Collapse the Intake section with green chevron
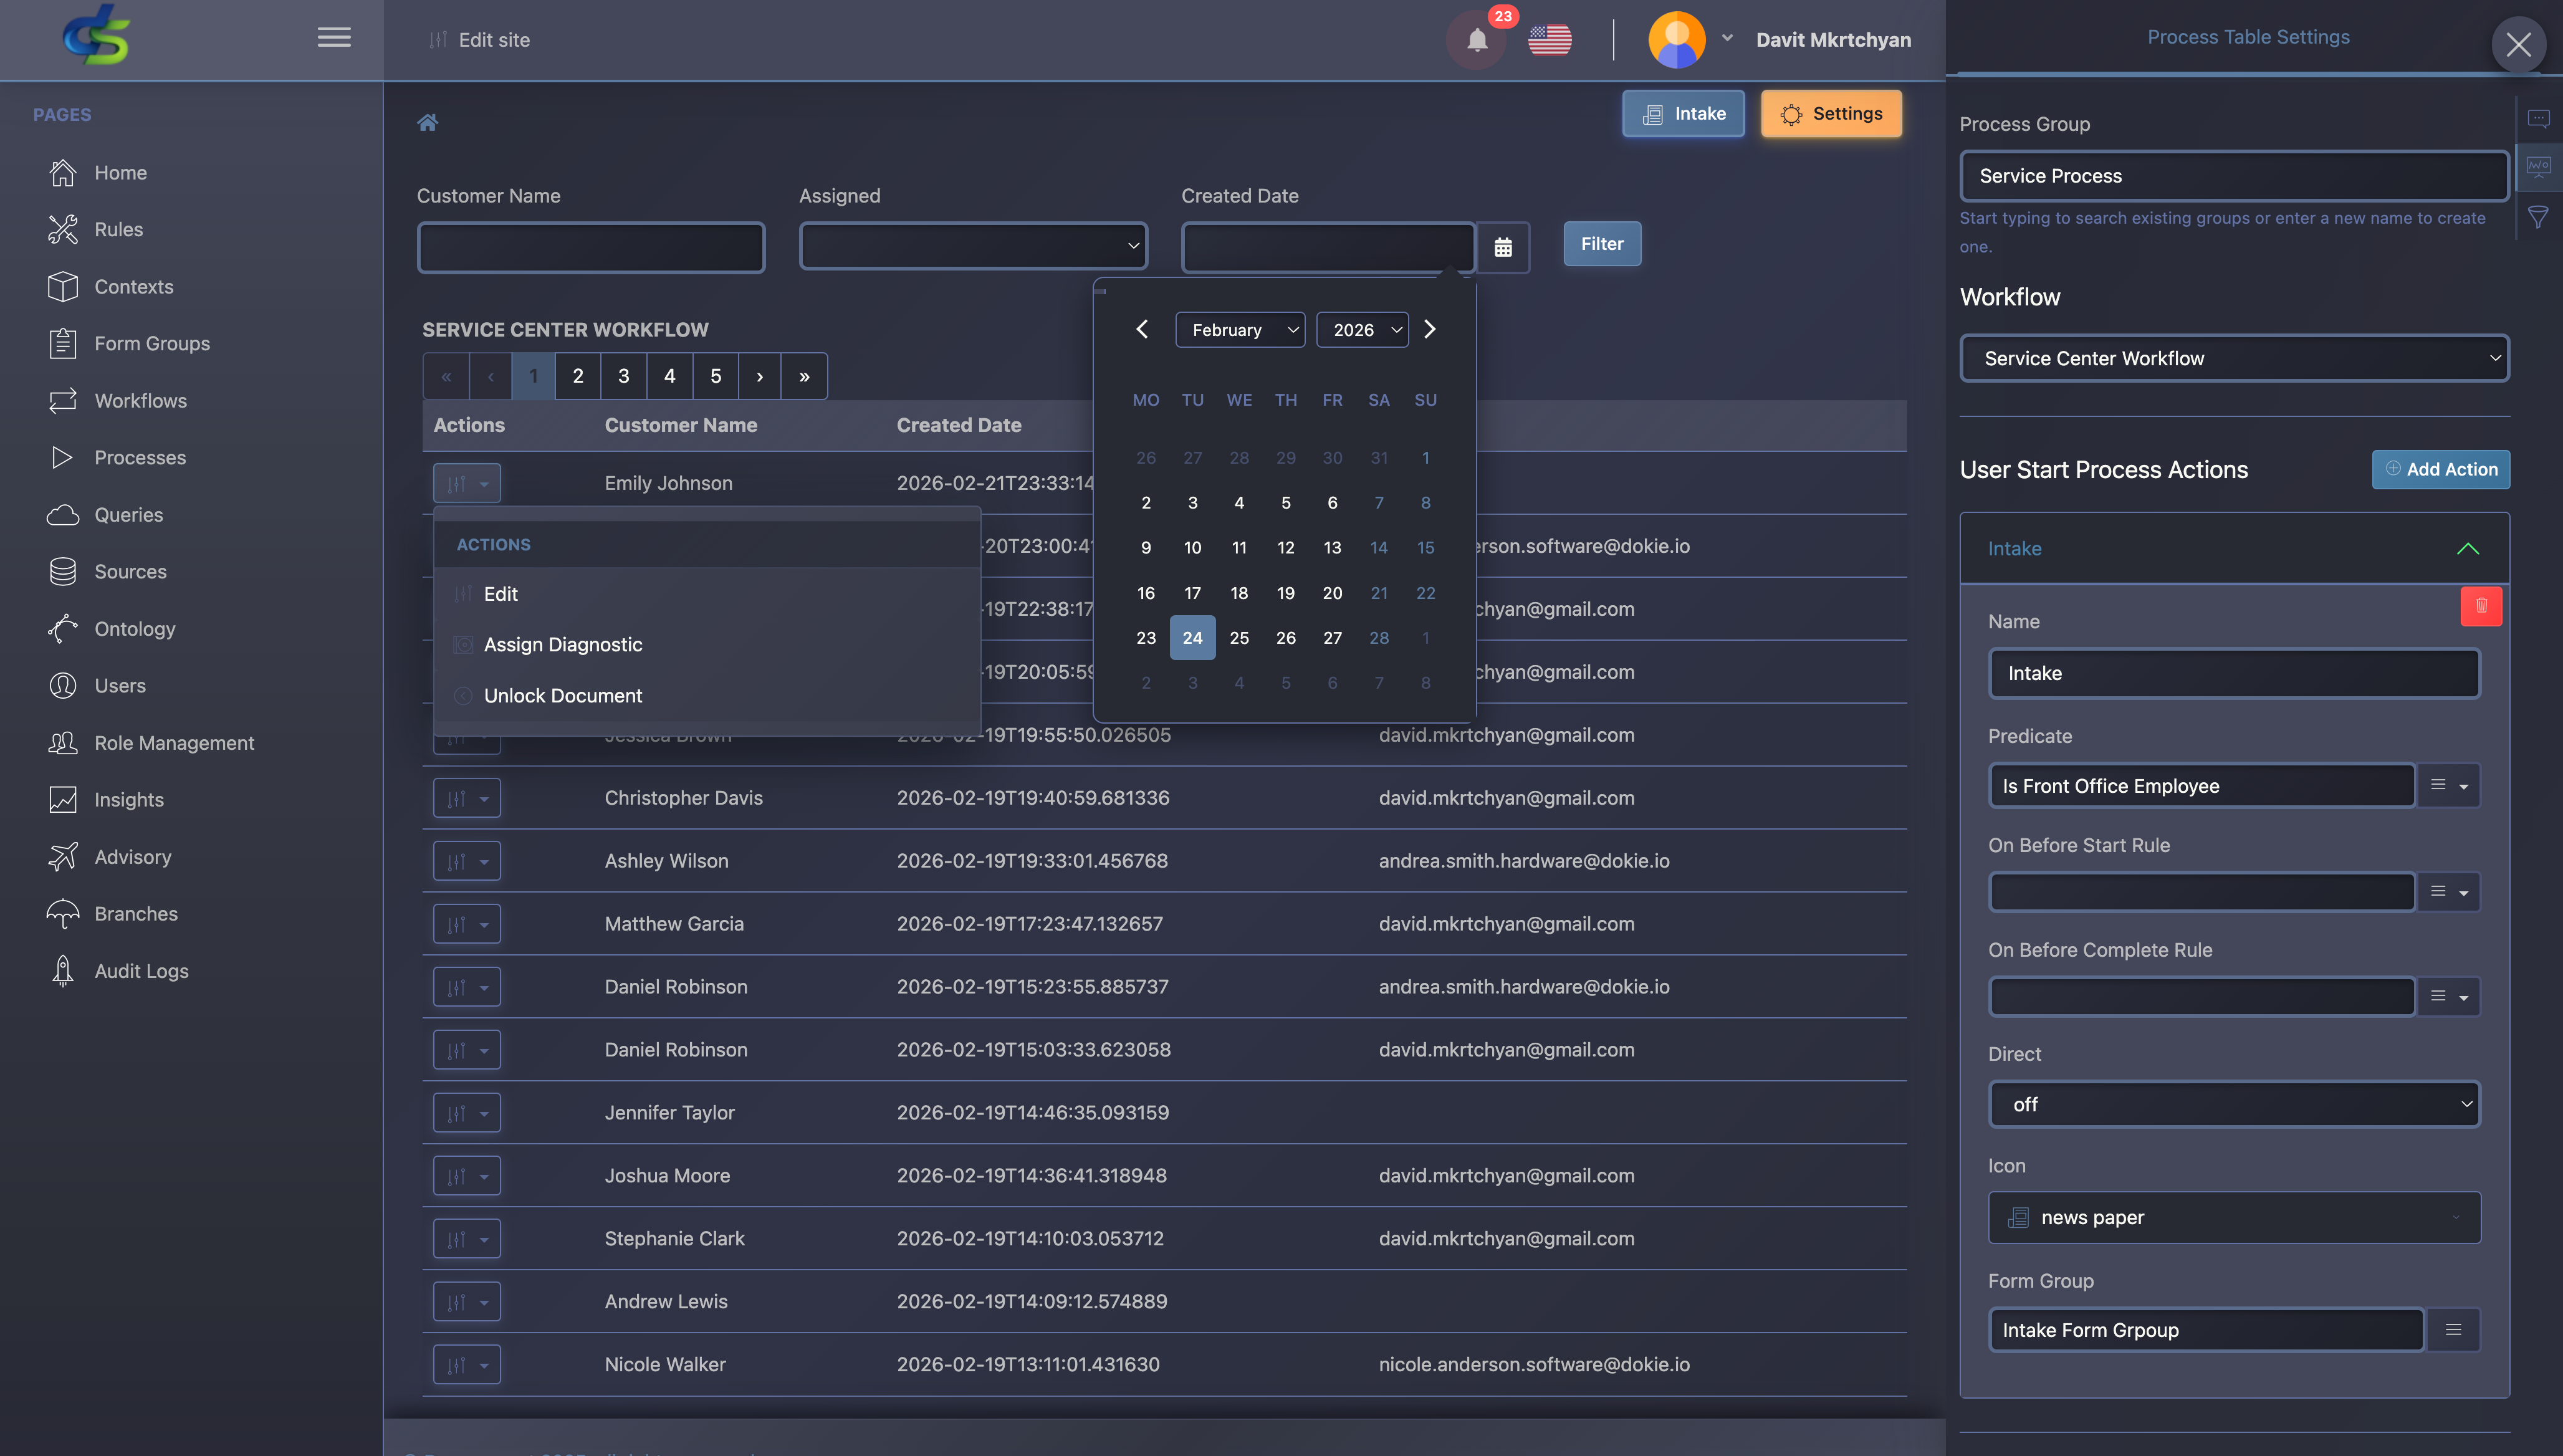 click(x=2468, y=548)
